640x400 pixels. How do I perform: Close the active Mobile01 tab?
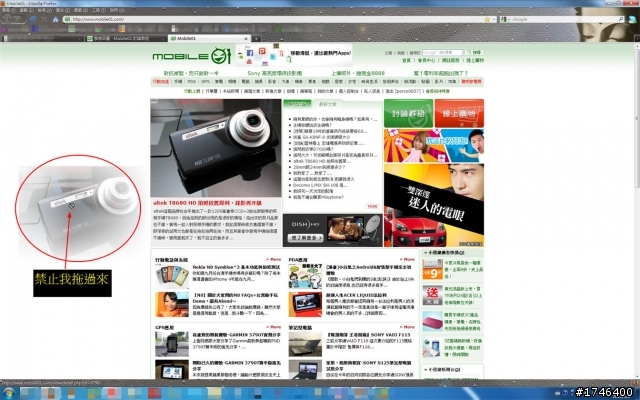tap(246, 38)
